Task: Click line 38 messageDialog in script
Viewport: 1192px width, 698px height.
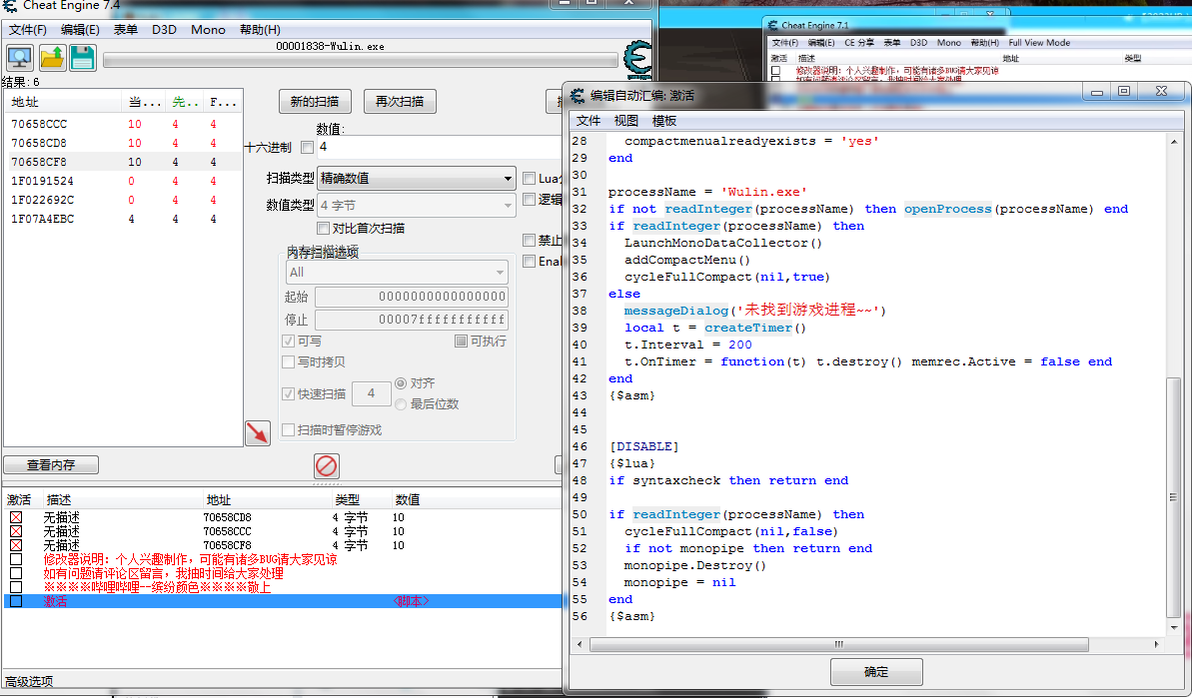Action: tap(676, 310)
